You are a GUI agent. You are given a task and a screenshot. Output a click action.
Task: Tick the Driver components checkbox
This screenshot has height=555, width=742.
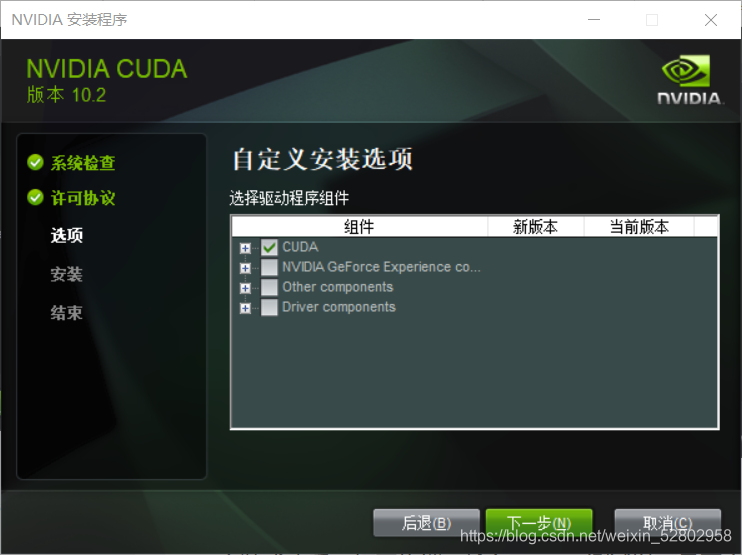click(269, 307)
